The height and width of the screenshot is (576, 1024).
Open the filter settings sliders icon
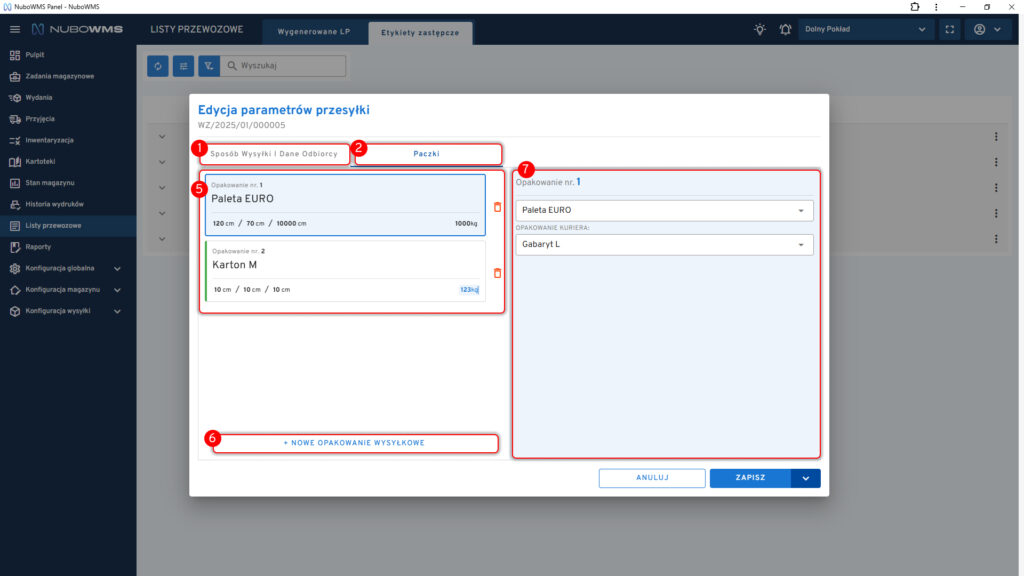click(x=184, y=66)
